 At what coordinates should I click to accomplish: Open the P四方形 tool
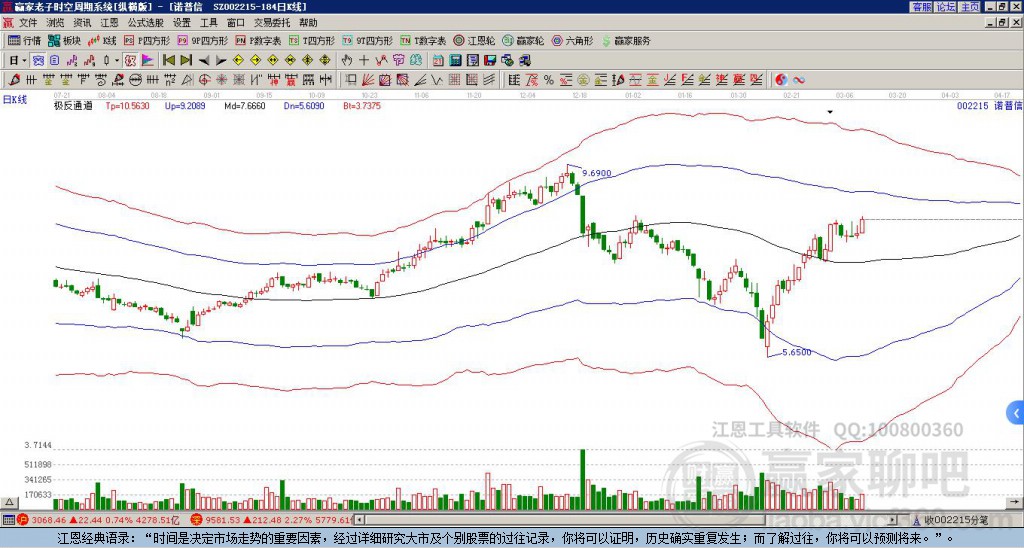147,40
